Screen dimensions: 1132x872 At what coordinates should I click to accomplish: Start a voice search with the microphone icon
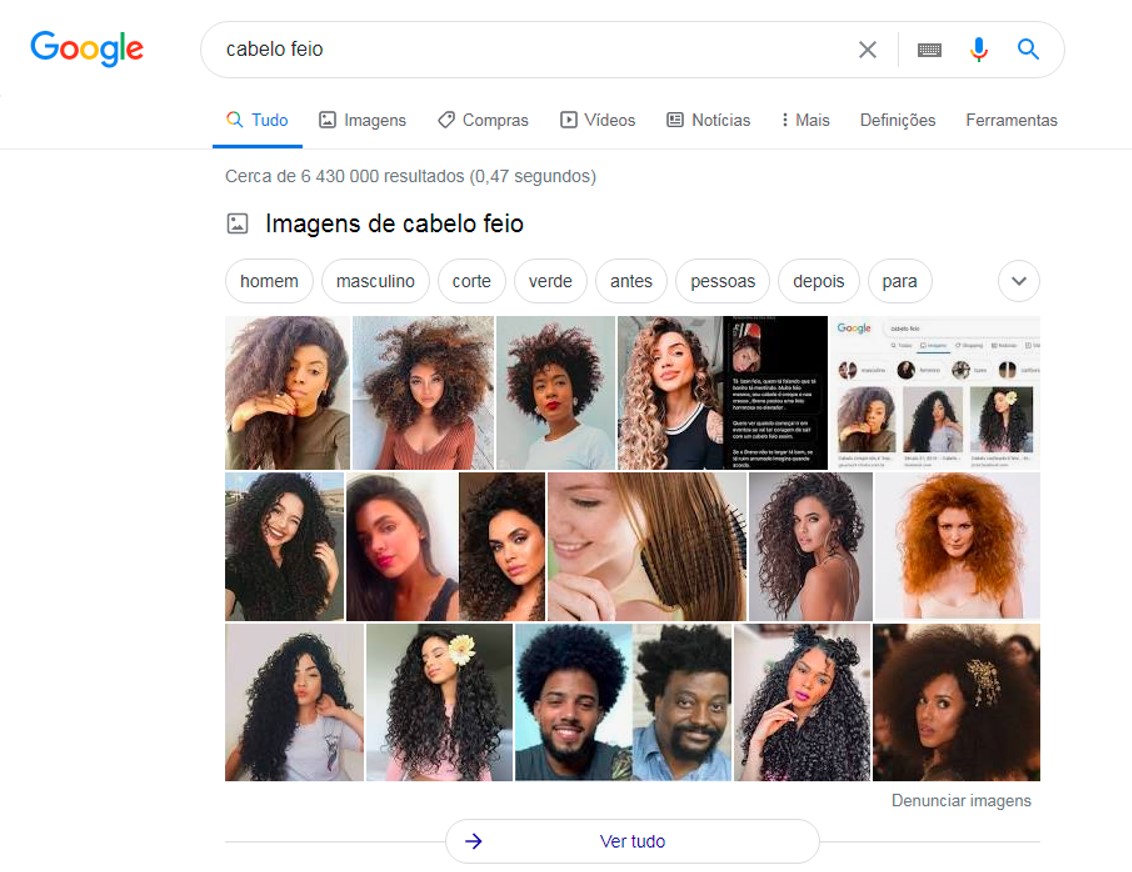[x=978, y=48]
